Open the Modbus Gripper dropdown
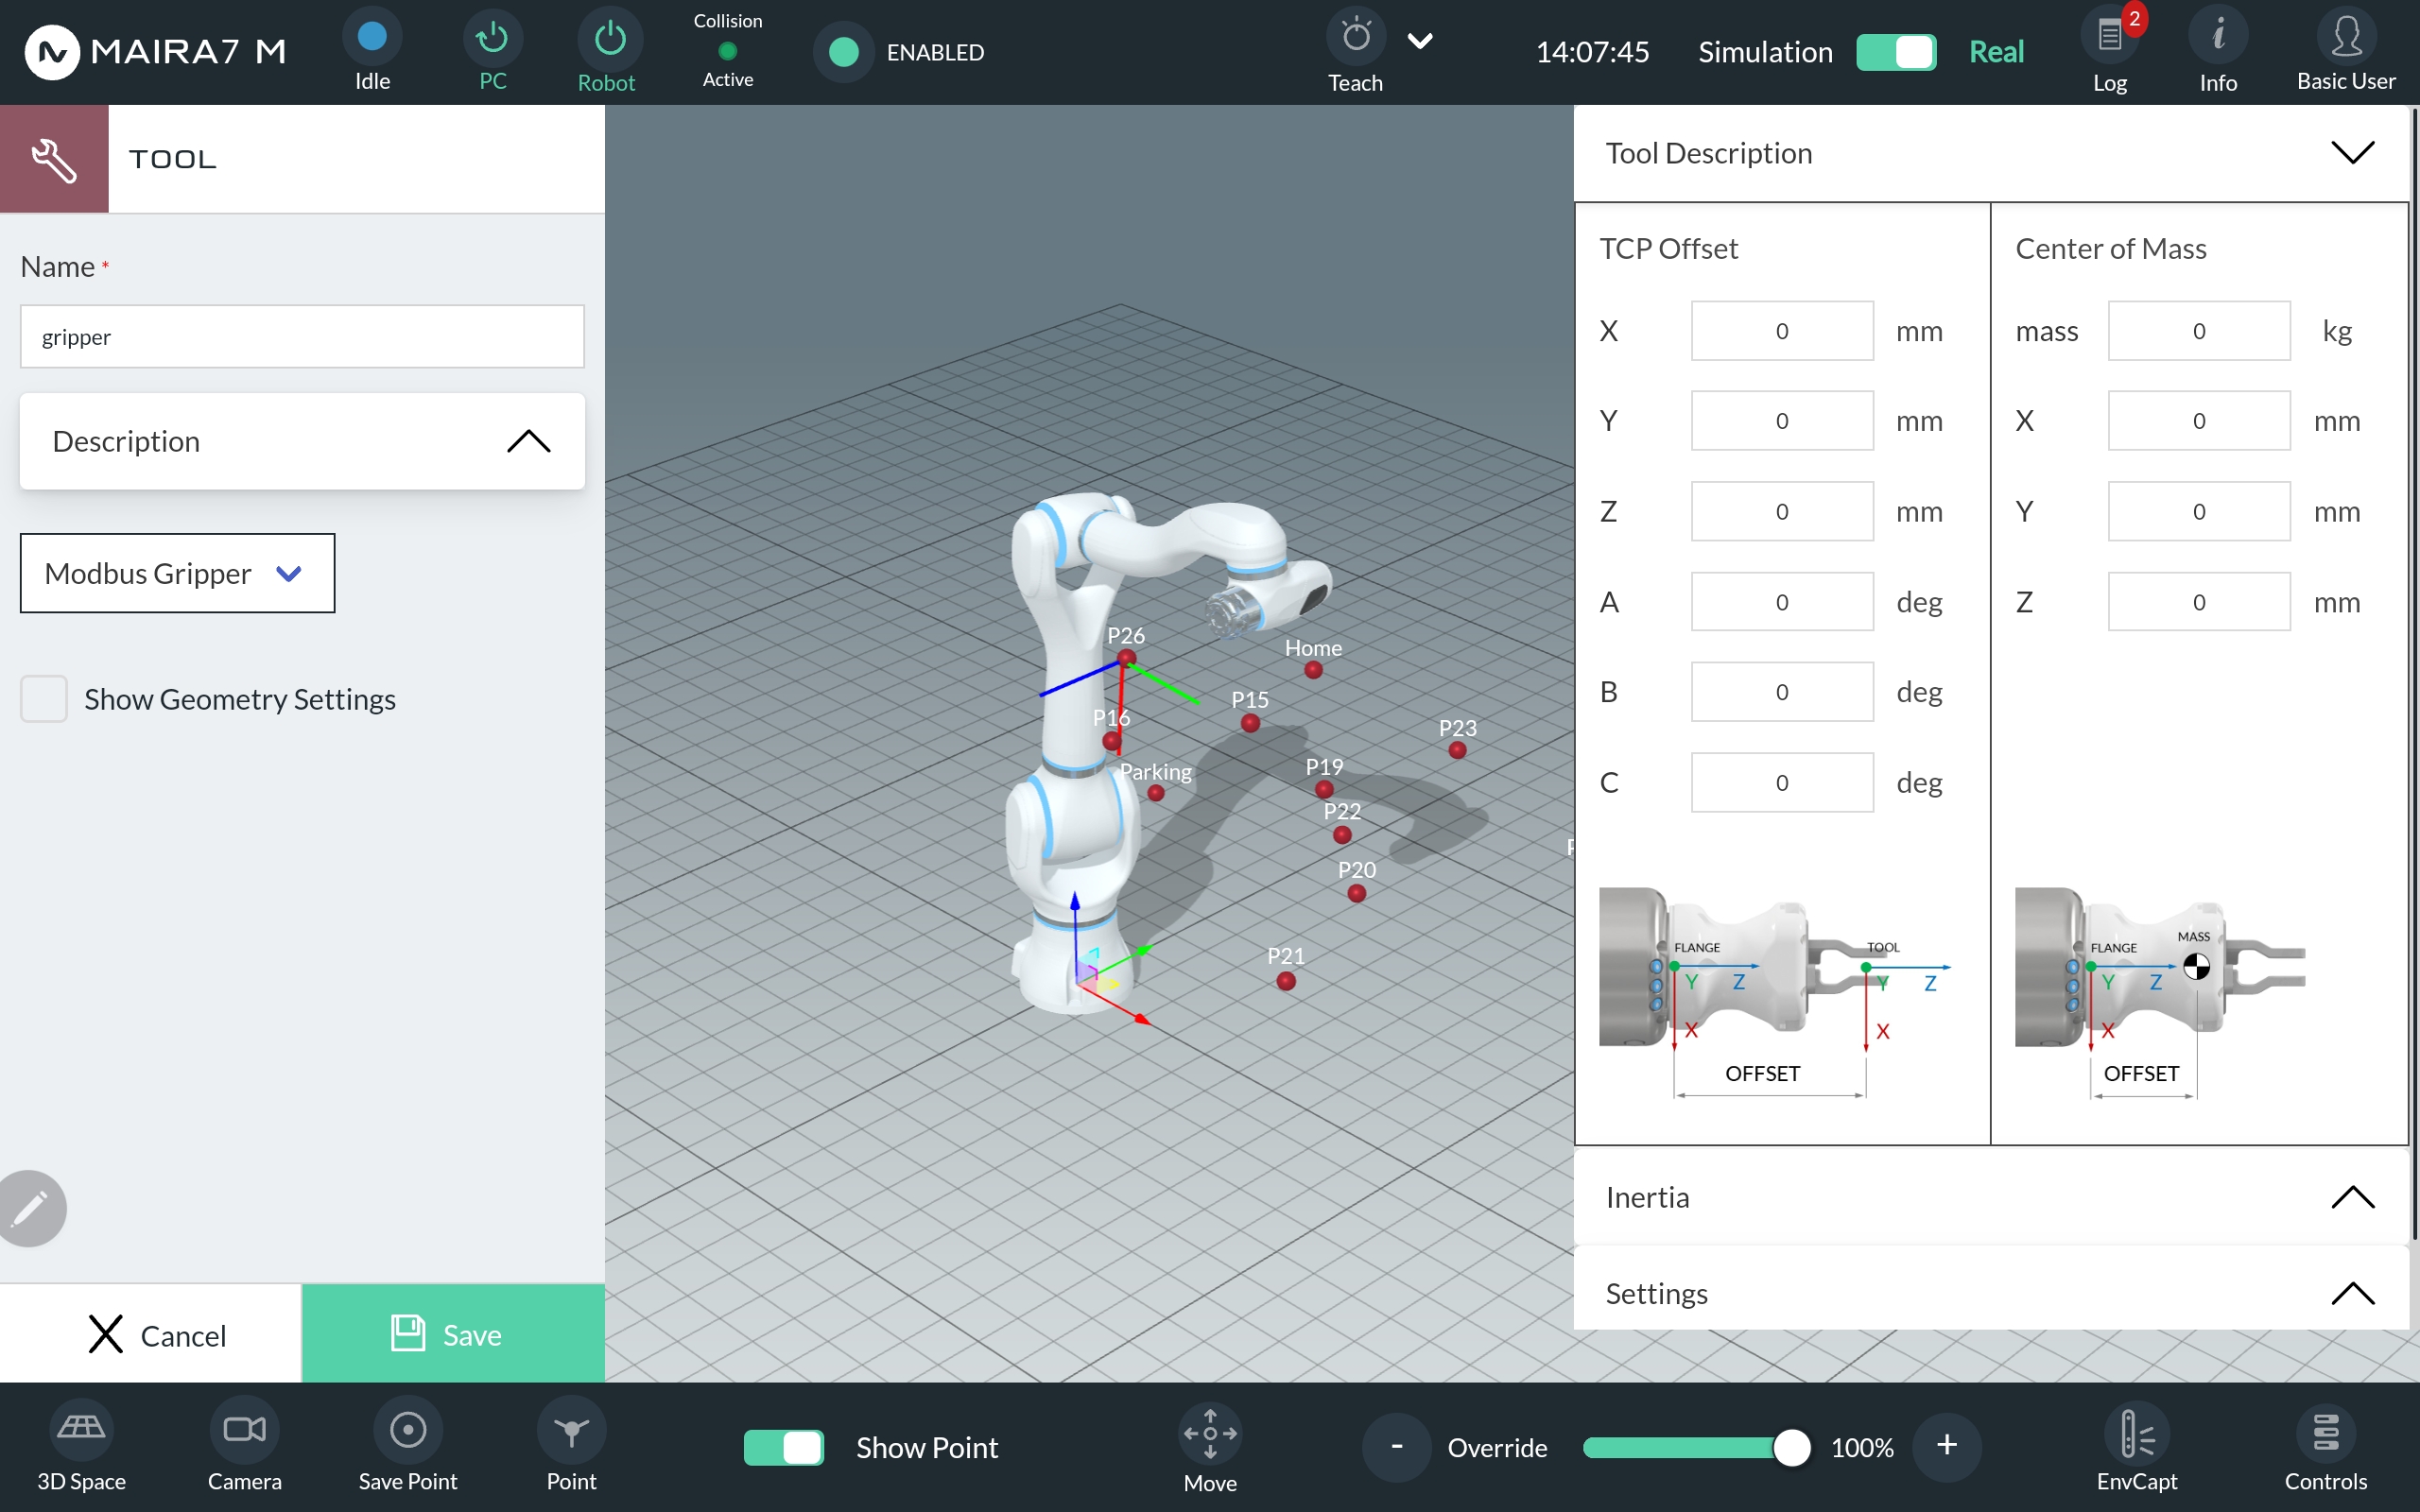 click(177, 573)
